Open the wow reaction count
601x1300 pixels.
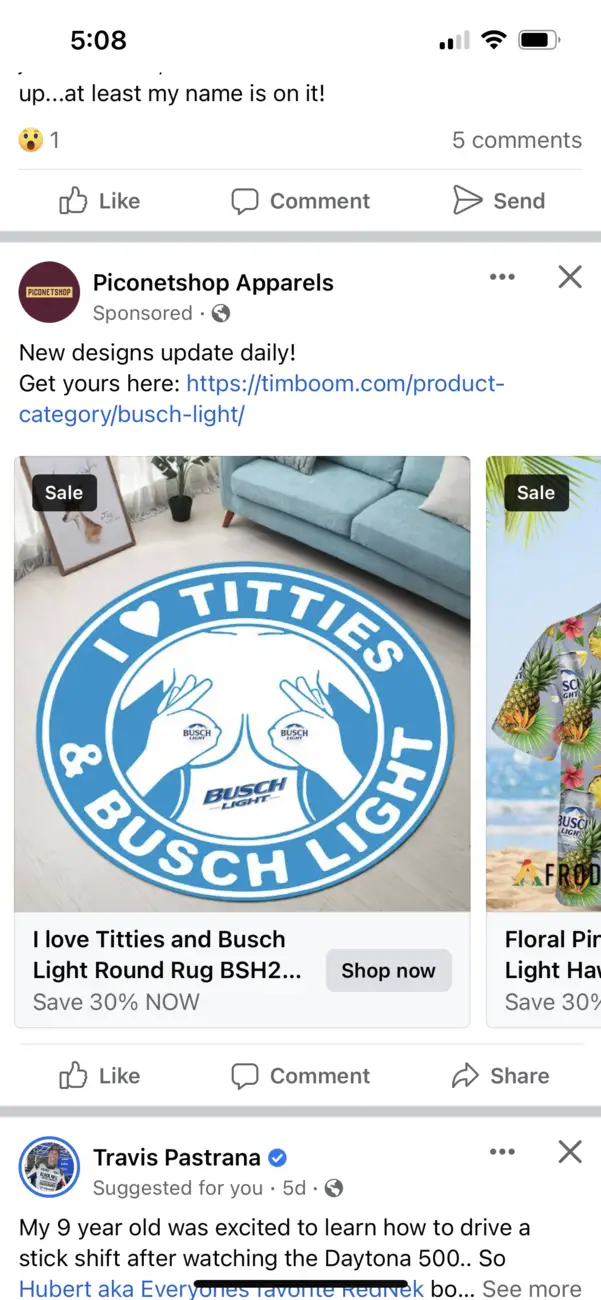coord(39,140)
